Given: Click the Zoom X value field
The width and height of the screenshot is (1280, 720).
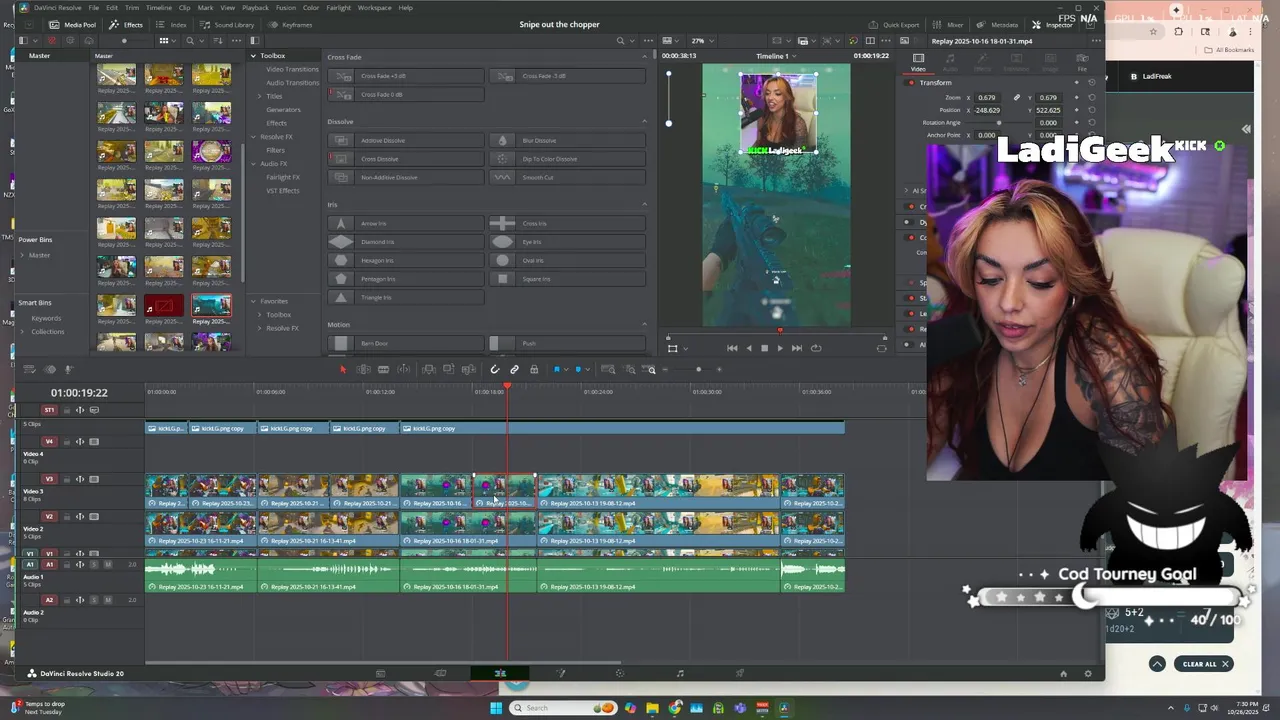Looking at the screenshot, I should click(987, 98).
